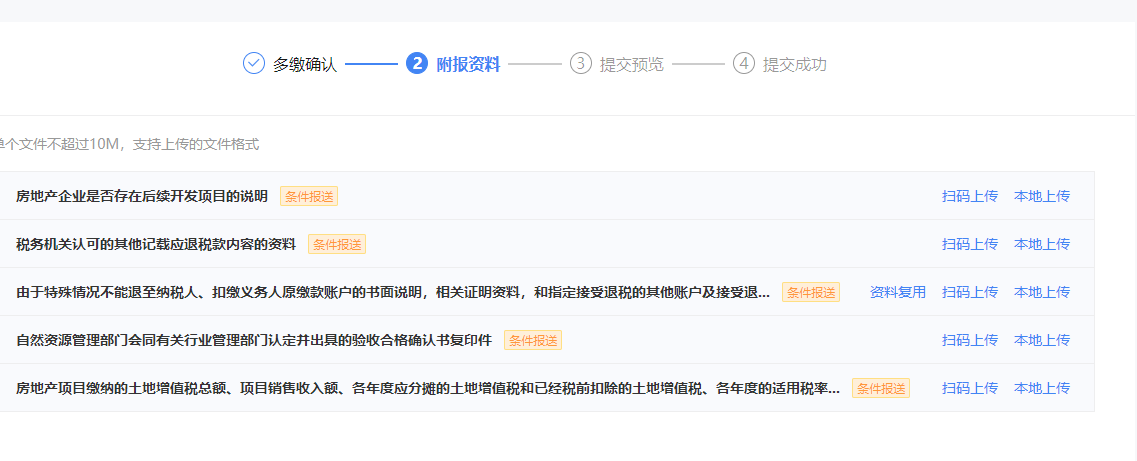1137x461 pixels.
Task: Select the 多缴确认 step label
Action: (x=305, y=65)
